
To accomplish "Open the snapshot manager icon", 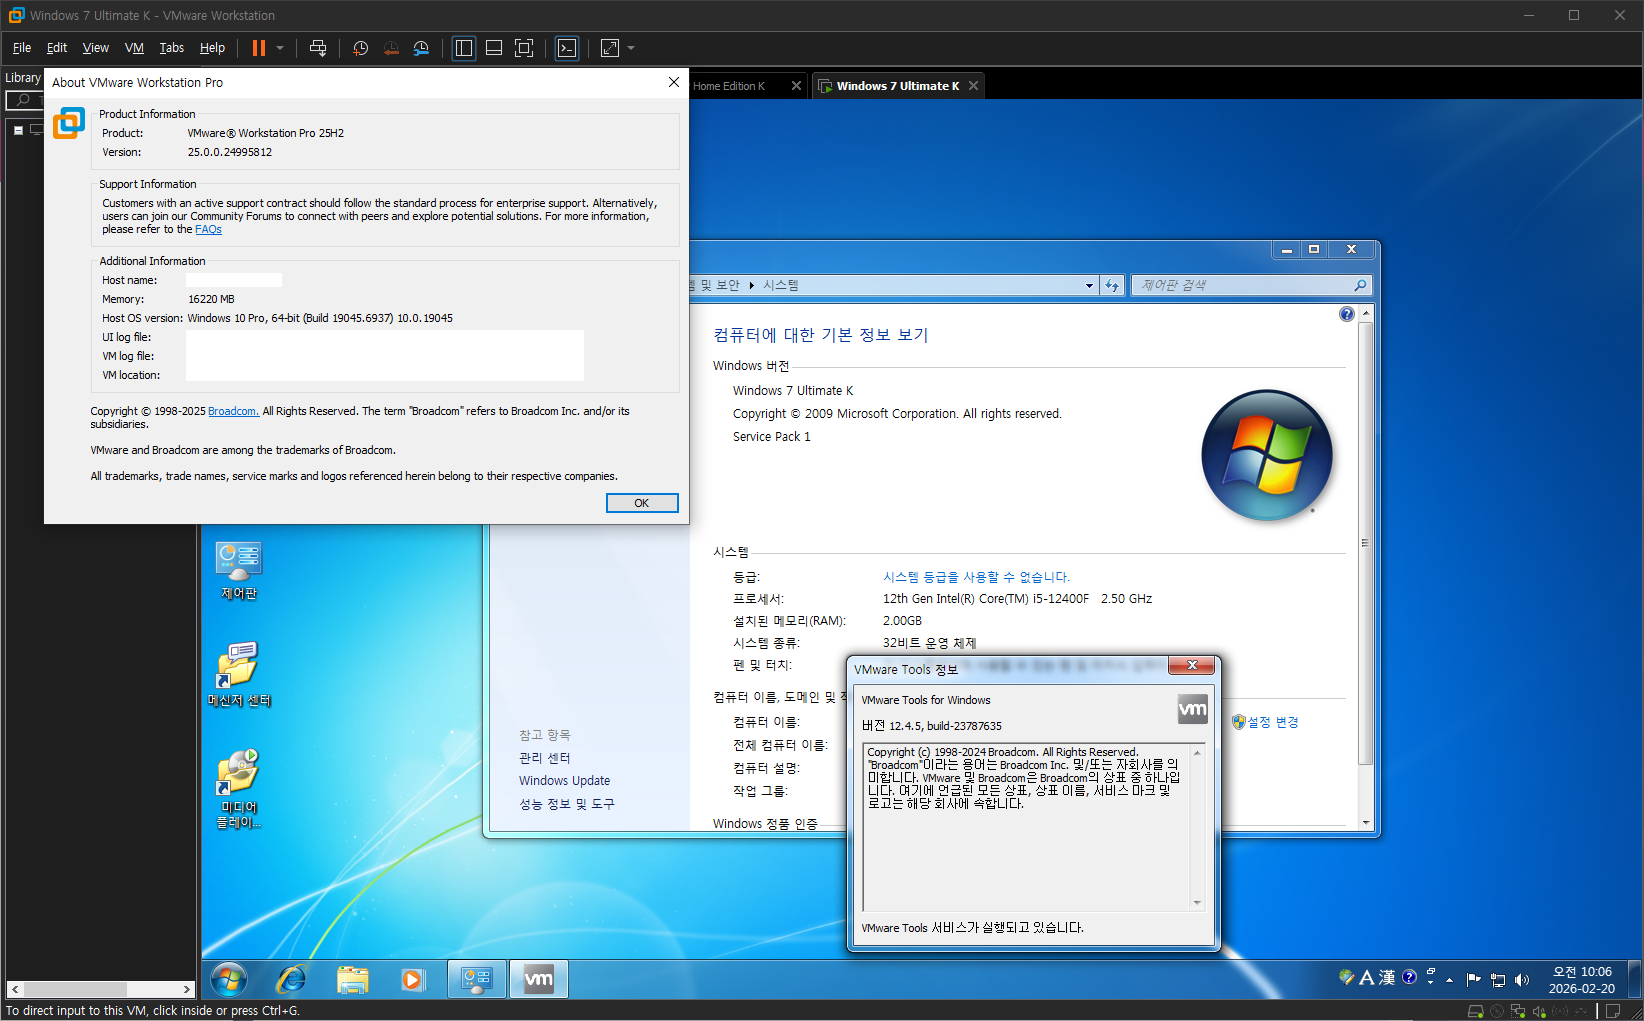I will [x=421, y=48].
